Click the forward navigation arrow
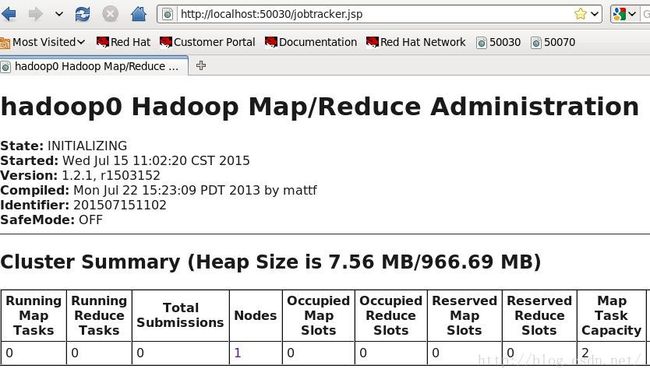The image size is (650, 376). point(36,15)
